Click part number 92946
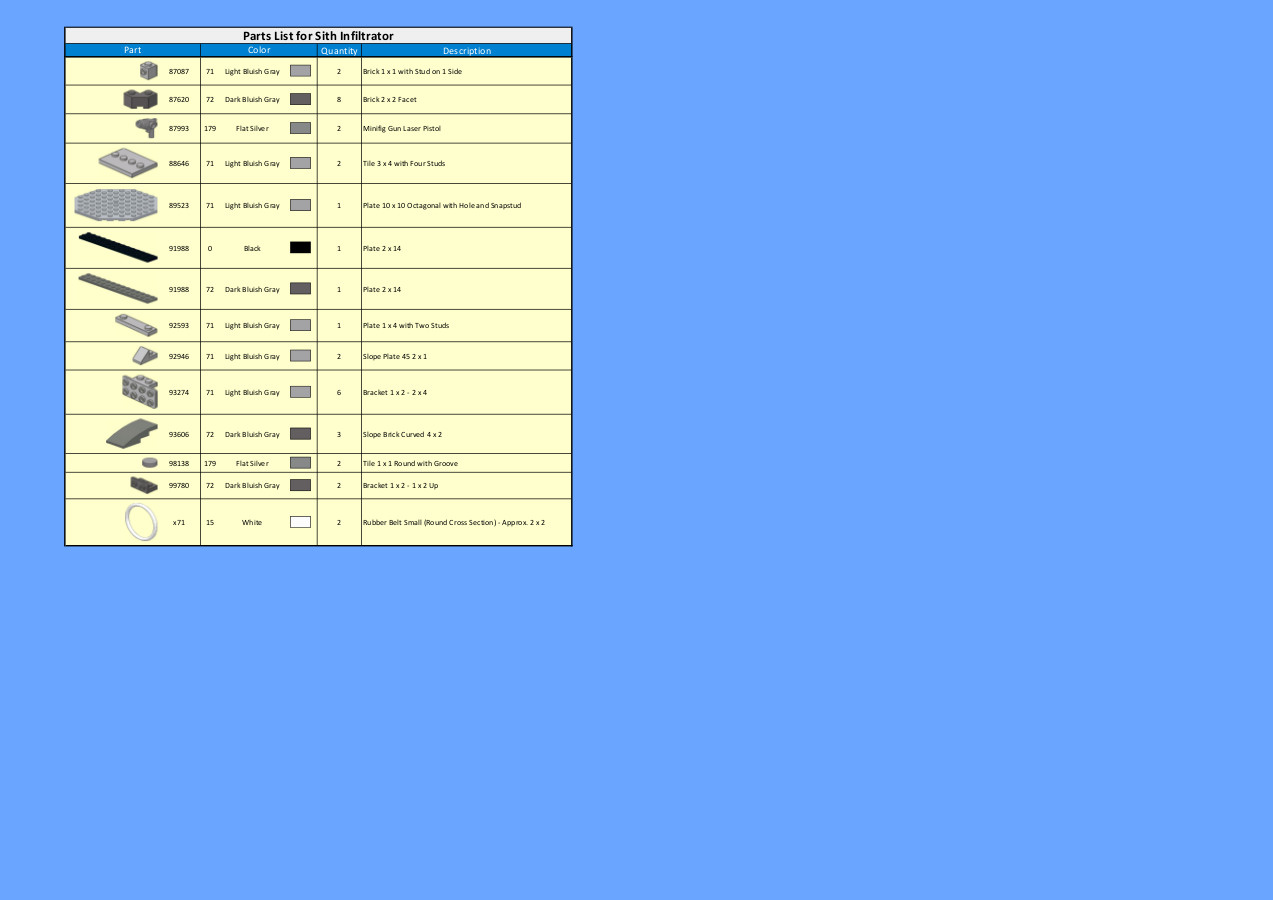This screenshot has width=1273, height=900. point(179,356)
